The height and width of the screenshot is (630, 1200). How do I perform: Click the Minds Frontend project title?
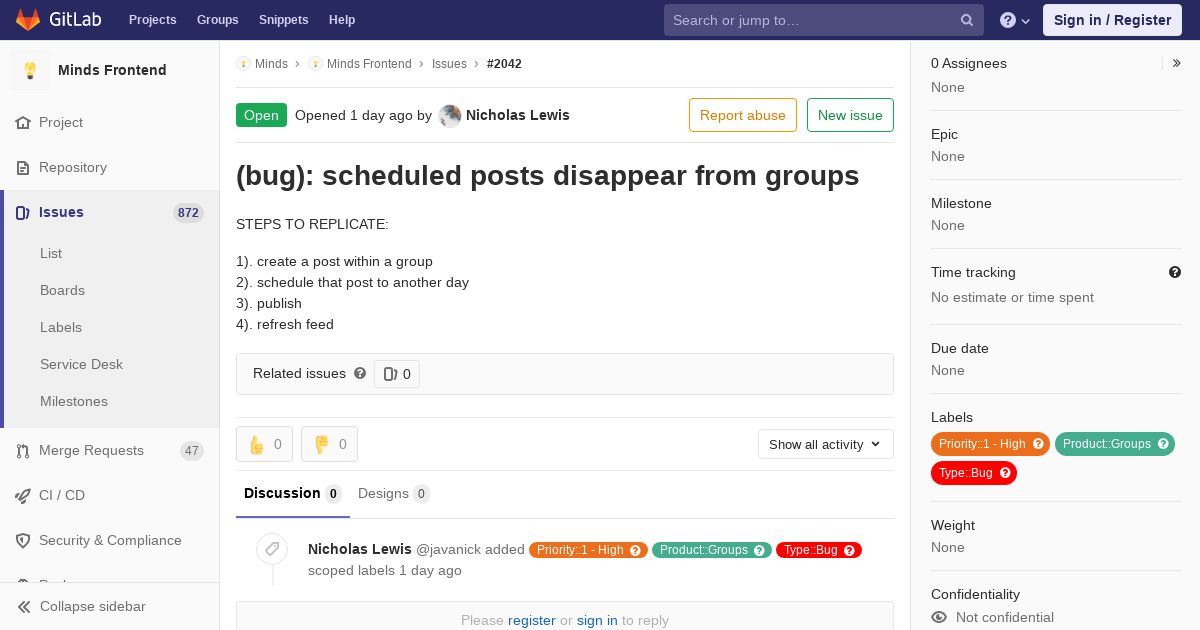pos(112,70)
